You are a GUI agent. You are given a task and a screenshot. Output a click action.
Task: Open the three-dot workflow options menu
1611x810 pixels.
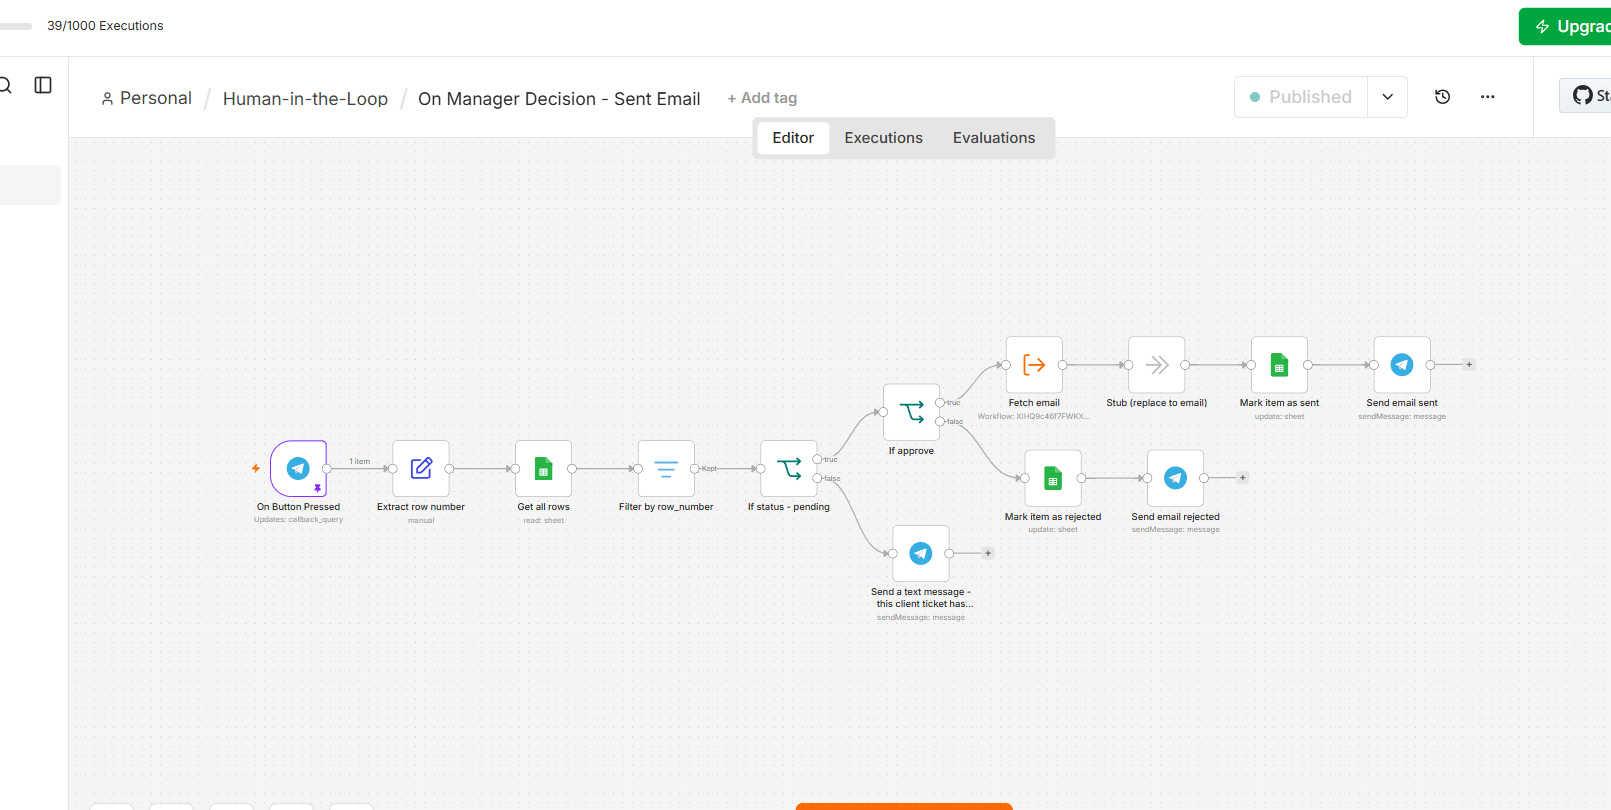(1488, 97)
